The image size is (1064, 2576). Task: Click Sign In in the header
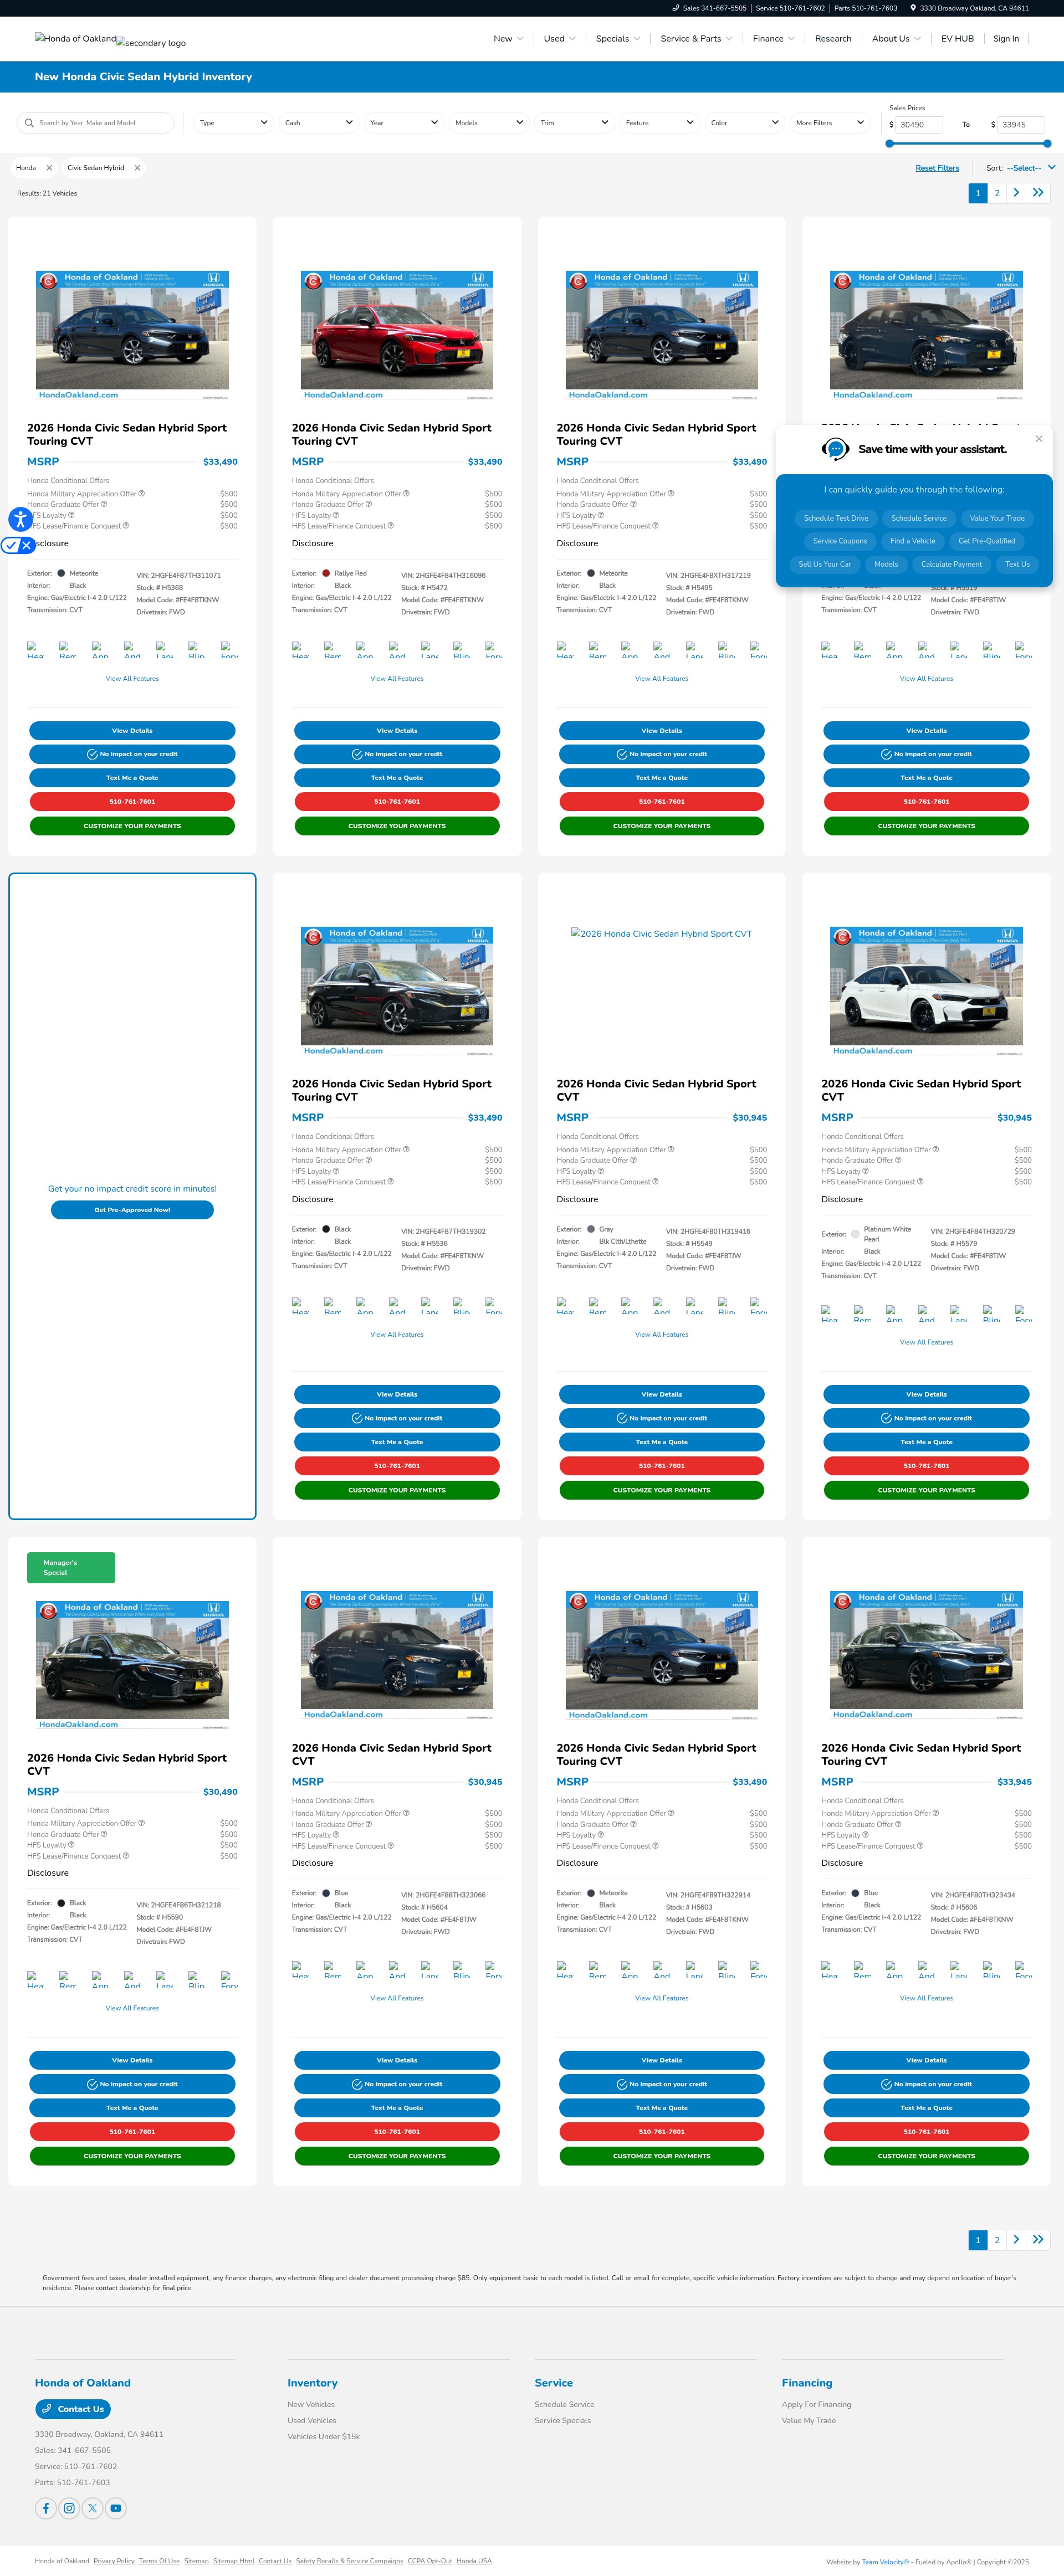[x=1006, y=39]
